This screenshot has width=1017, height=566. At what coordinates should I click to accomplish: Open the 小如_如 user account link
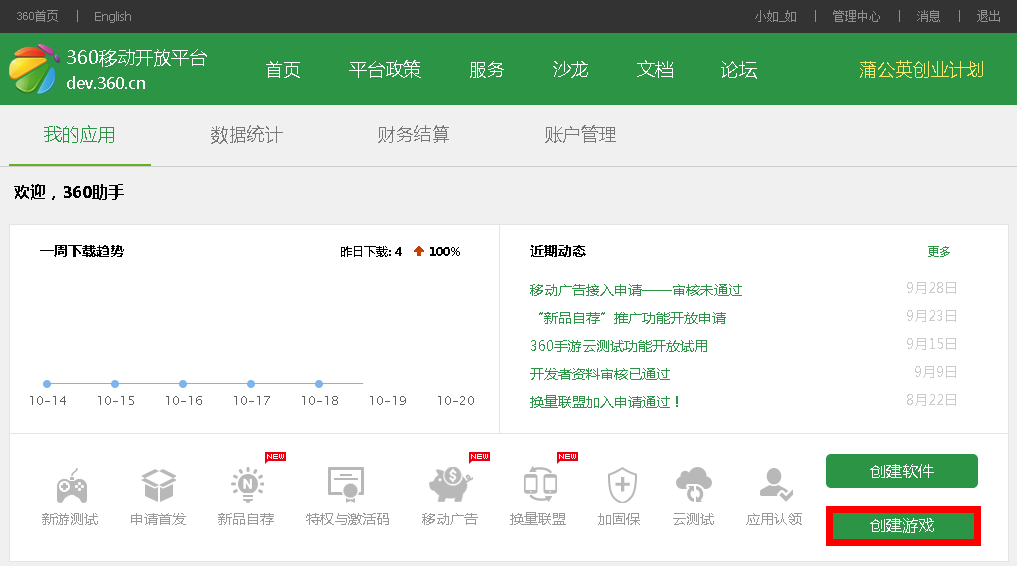[775, 16]
